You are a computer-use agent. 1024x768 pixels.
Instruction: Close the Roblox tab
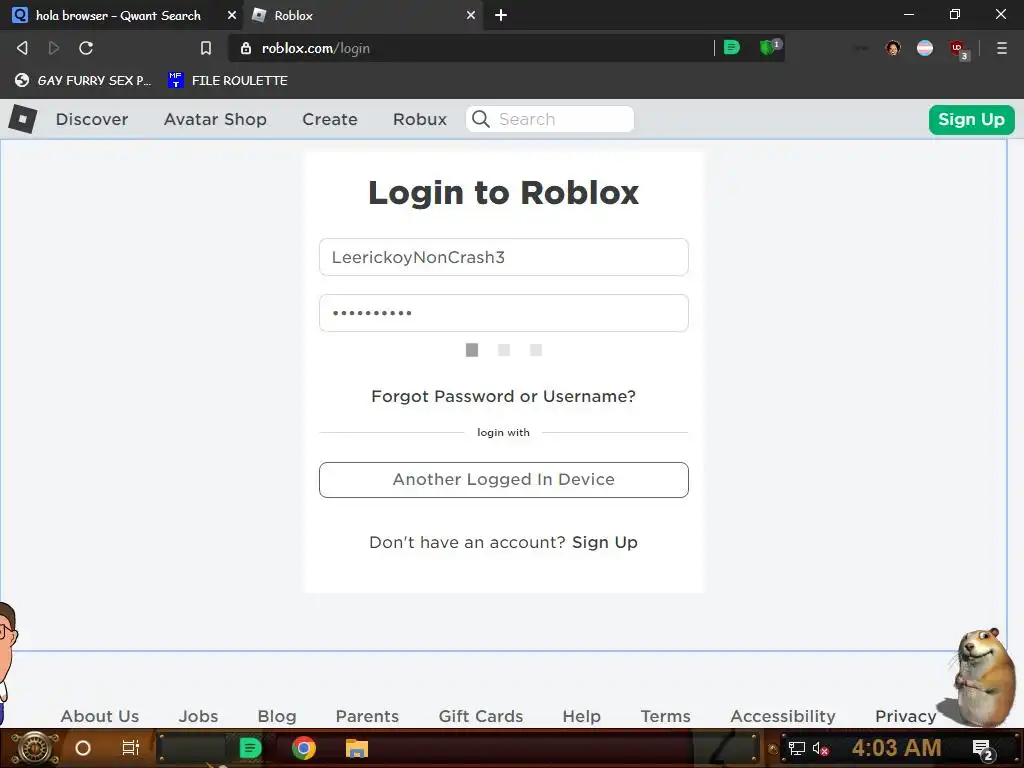coord(471,15)
